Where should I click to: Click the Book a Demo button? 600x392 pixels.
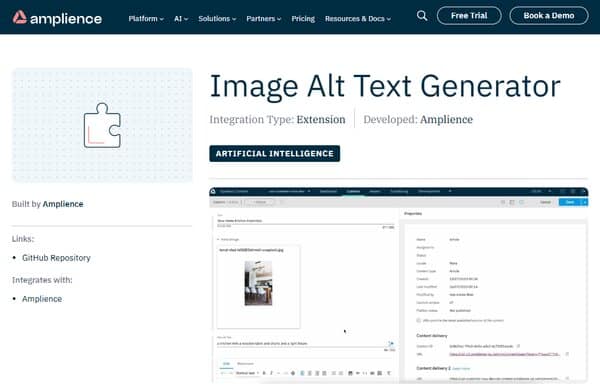pyautogui.click(x=549, y=16)
